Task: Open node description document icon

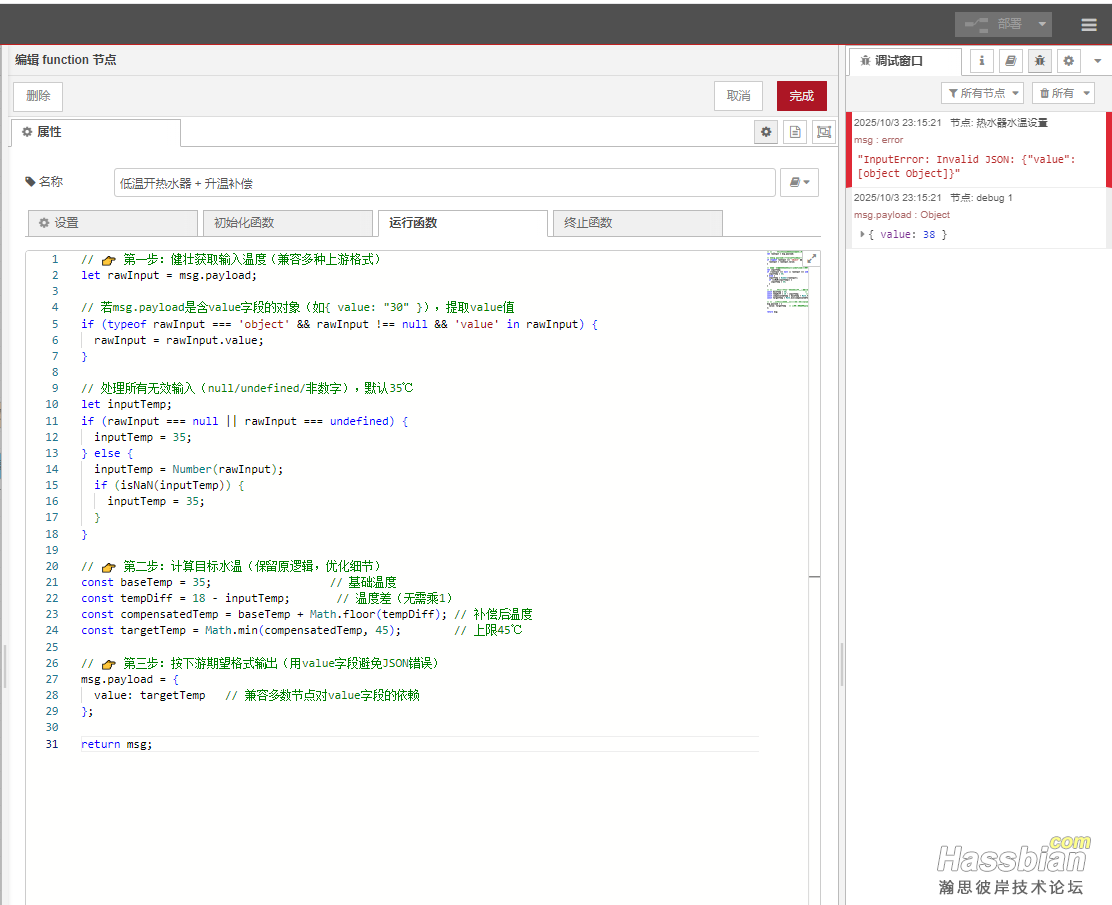Action: pyautogui.click(x=795, y=132)
